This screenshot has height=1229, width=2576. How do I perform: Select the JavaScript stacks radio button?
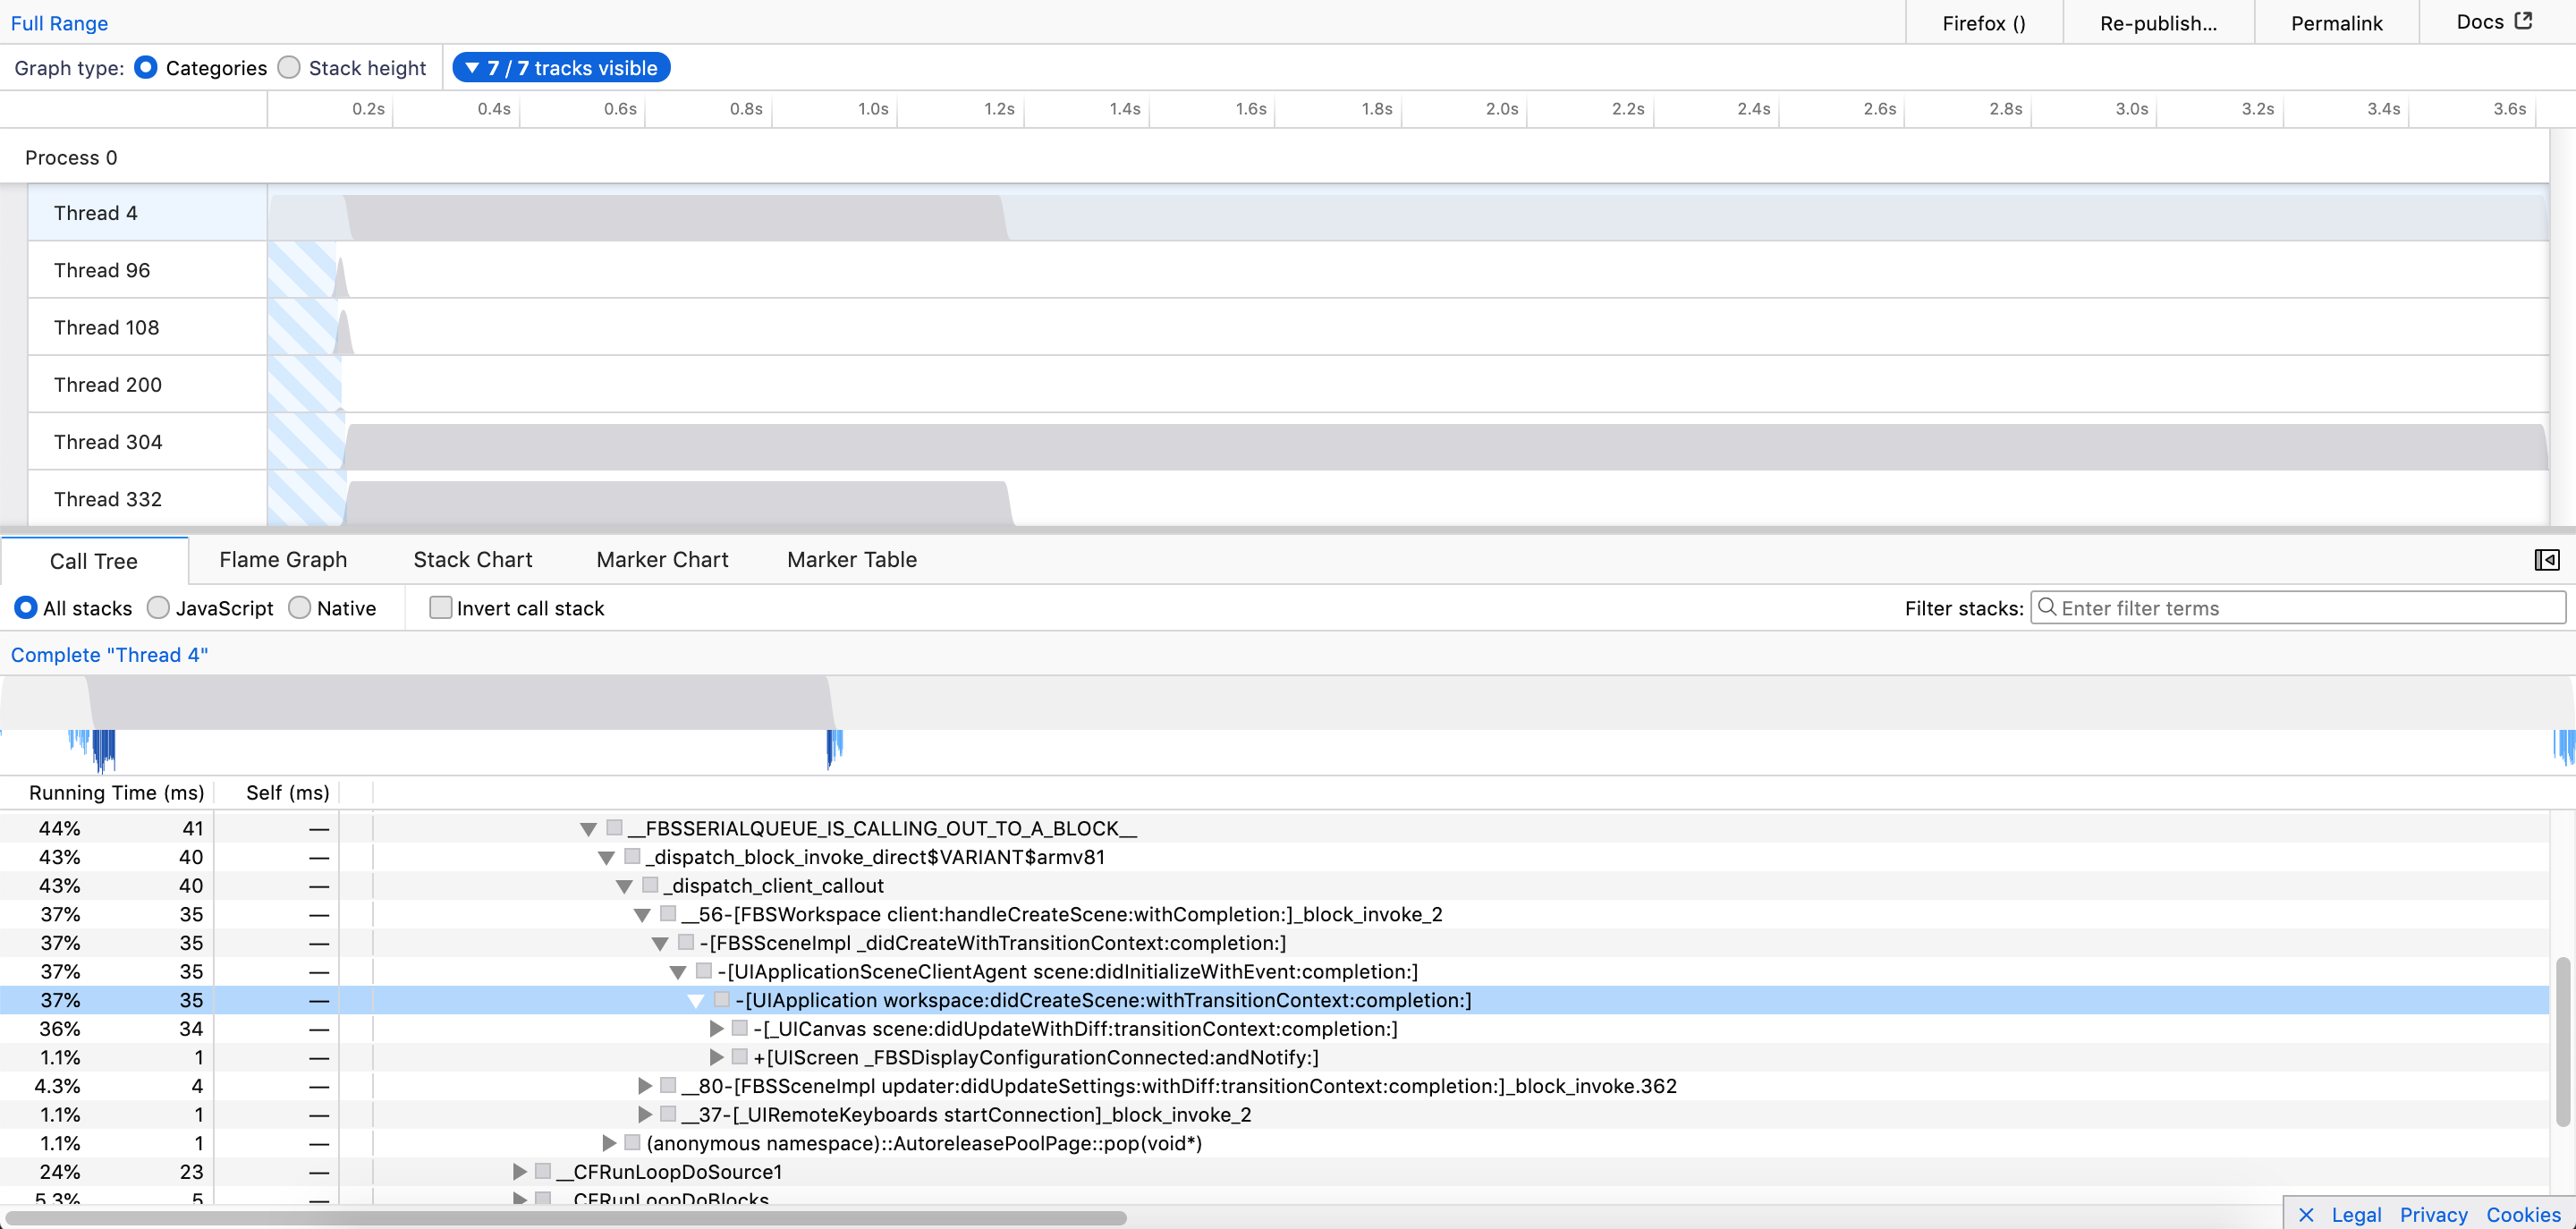point(158,608)
